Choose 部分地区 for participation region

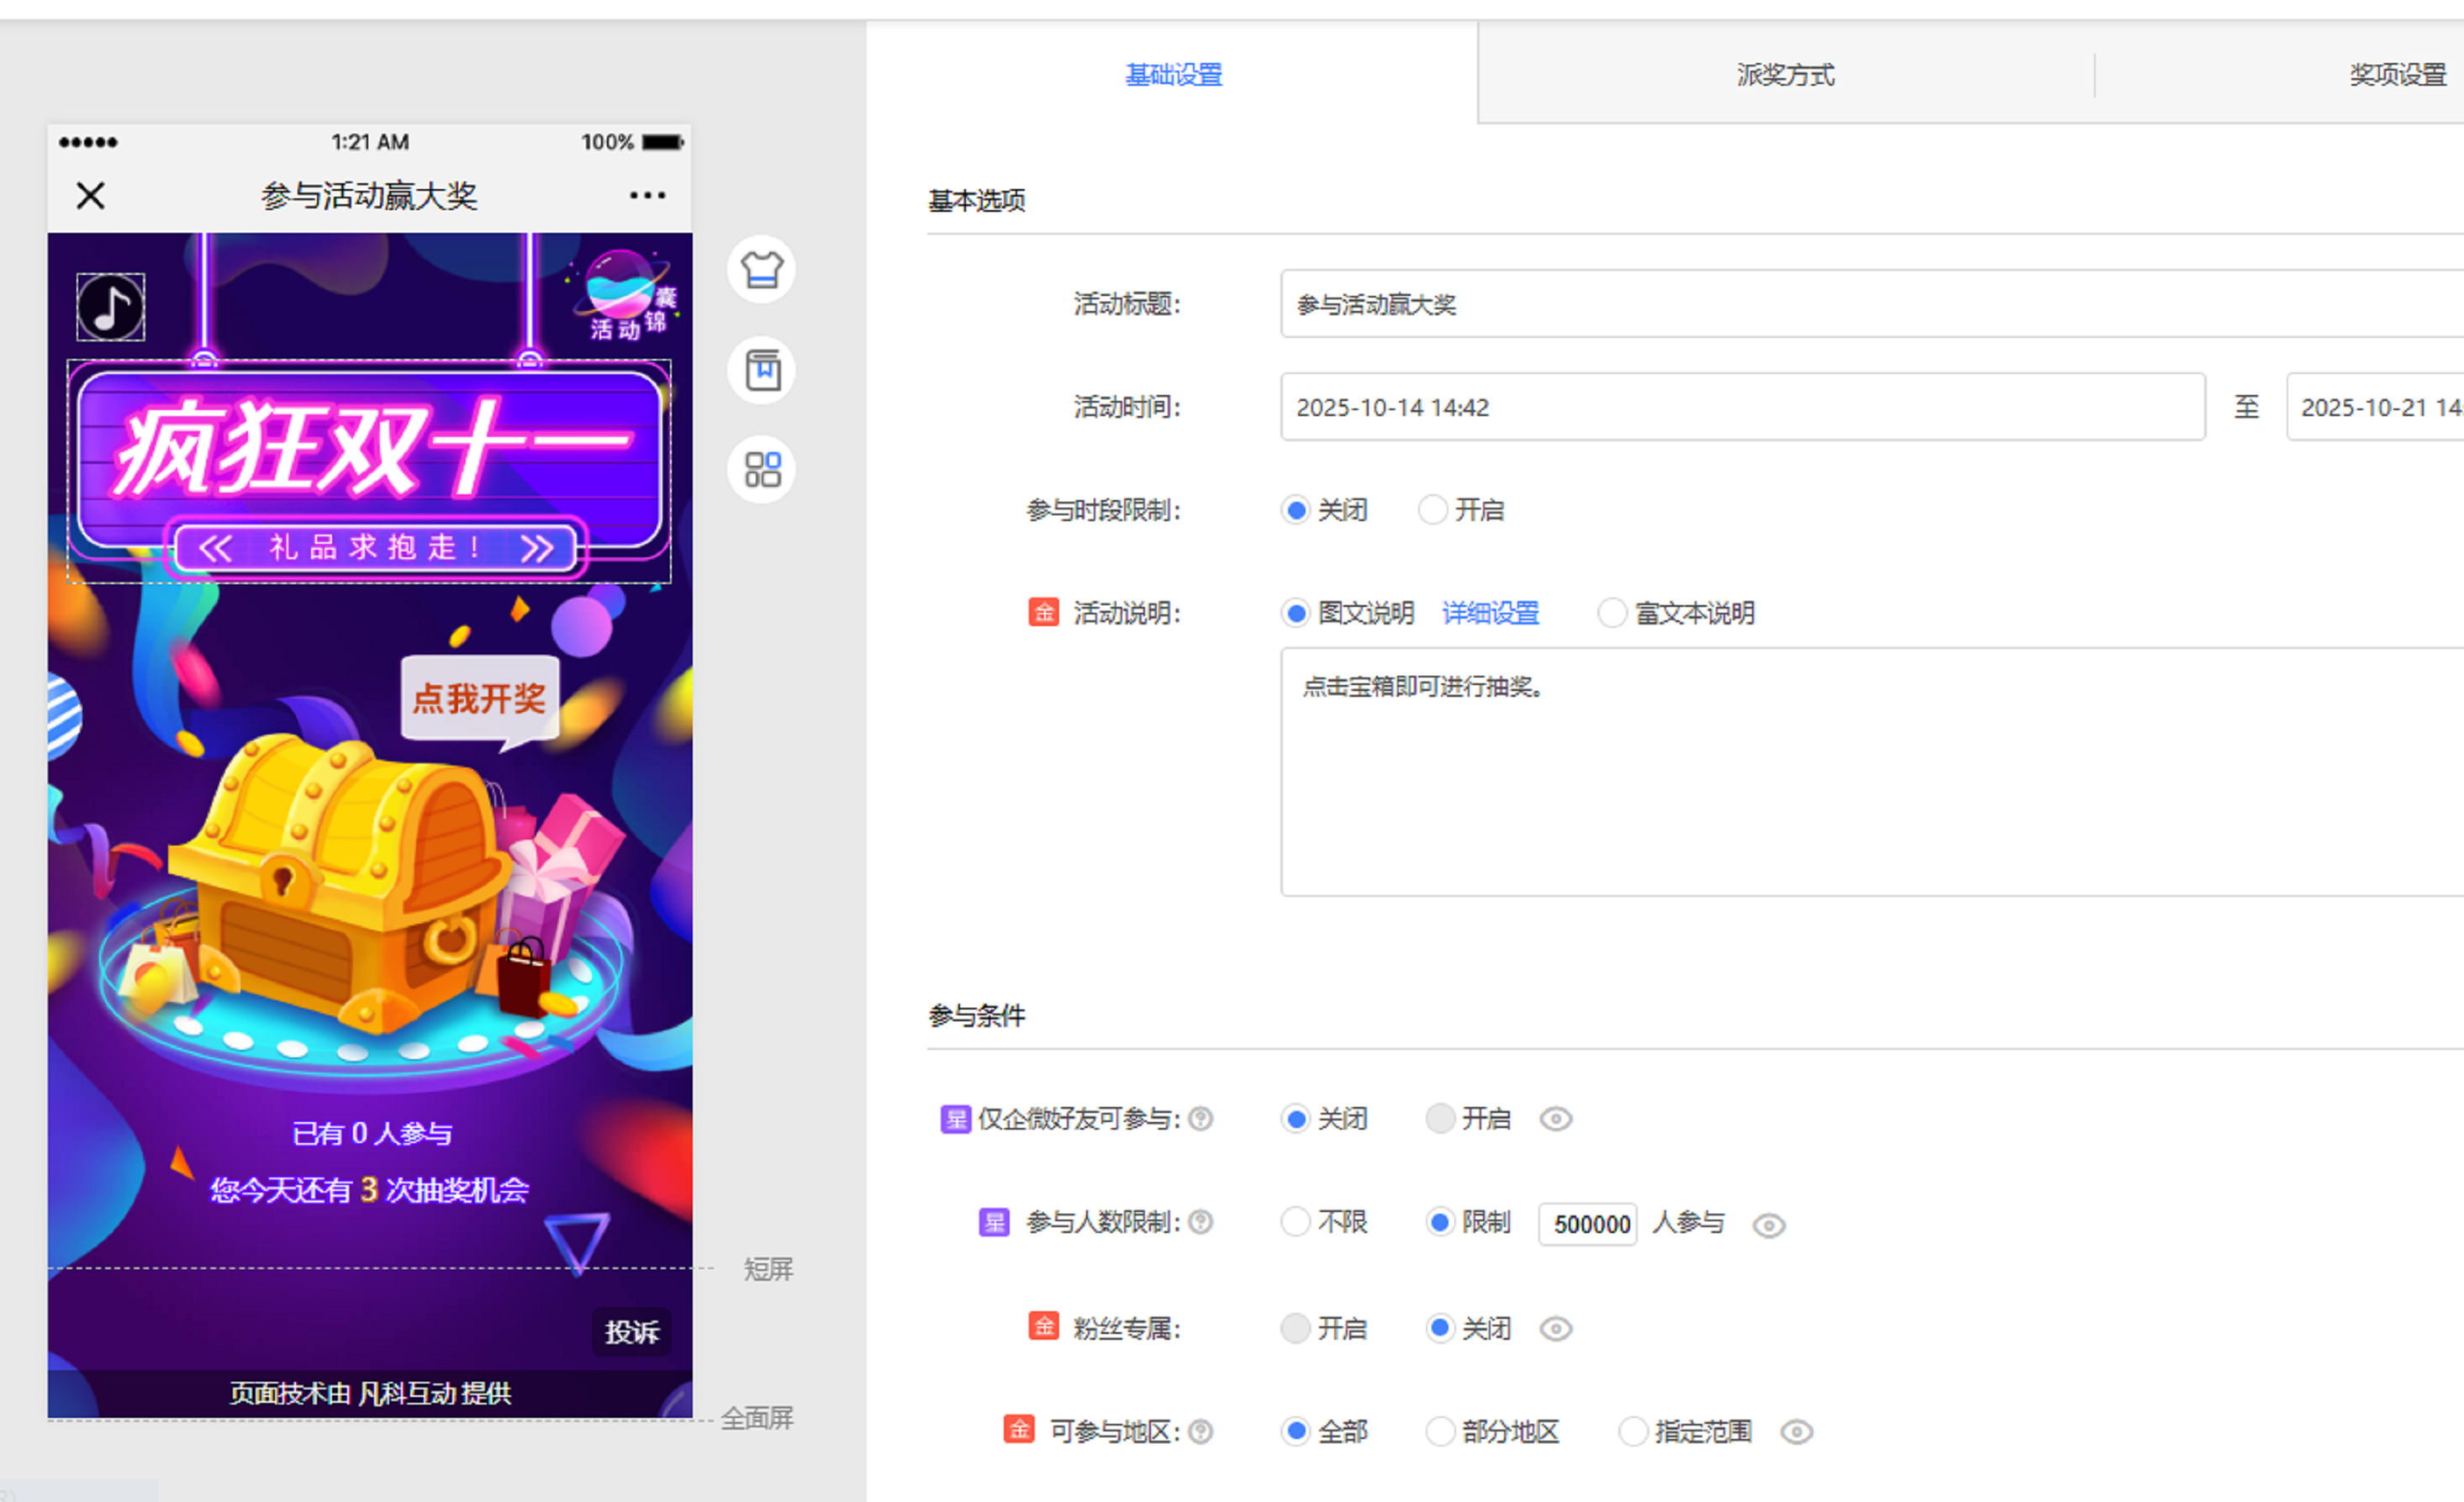1440,1432
